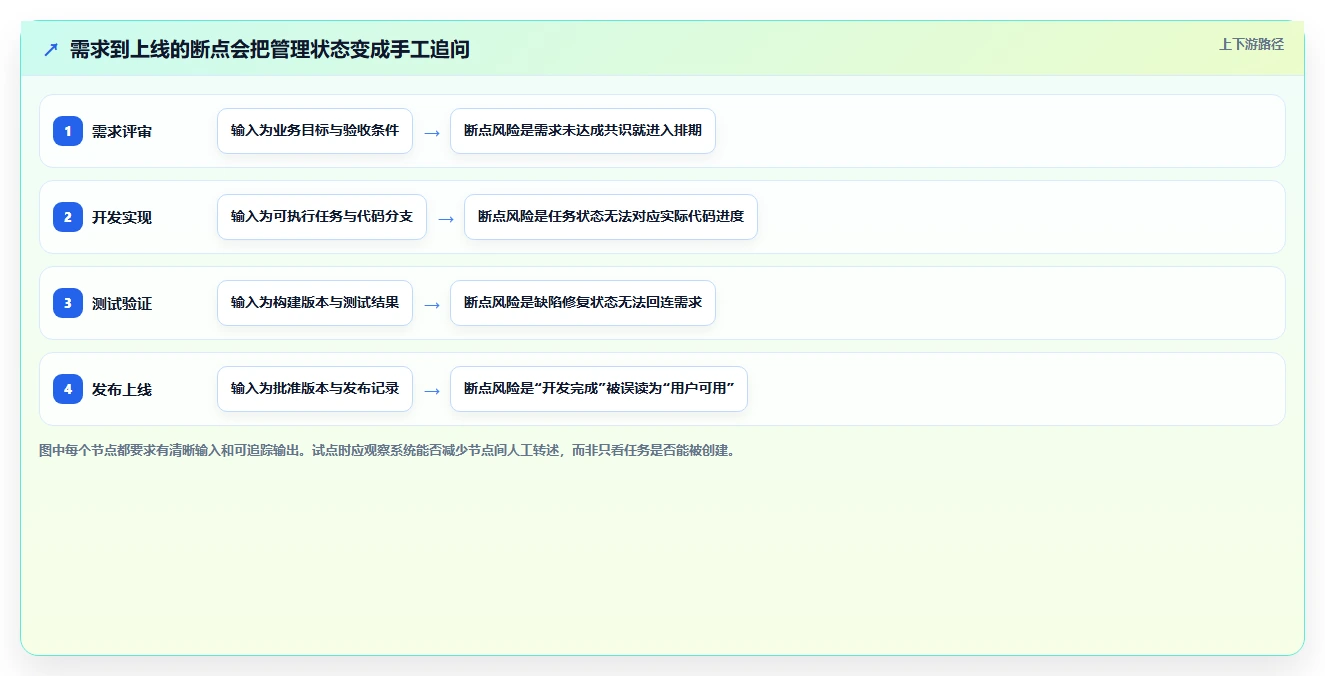Image resolution: width=1325 pixels, height=676 pixels.
Task: Click the footnote text starting 图中每个节点
Action: coord(389,450)
